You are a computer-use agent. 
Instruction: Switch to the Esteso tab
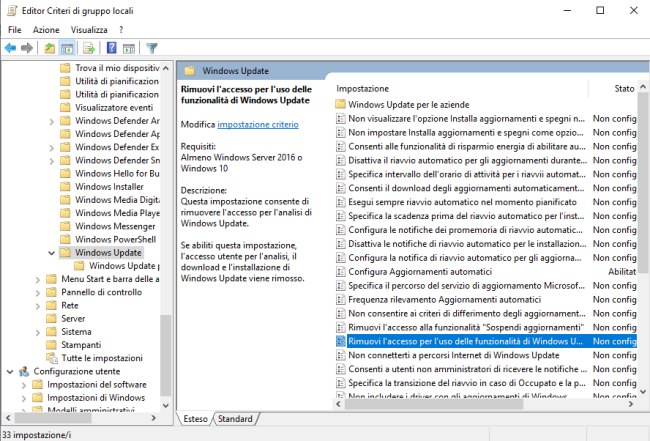click(195, 419)
